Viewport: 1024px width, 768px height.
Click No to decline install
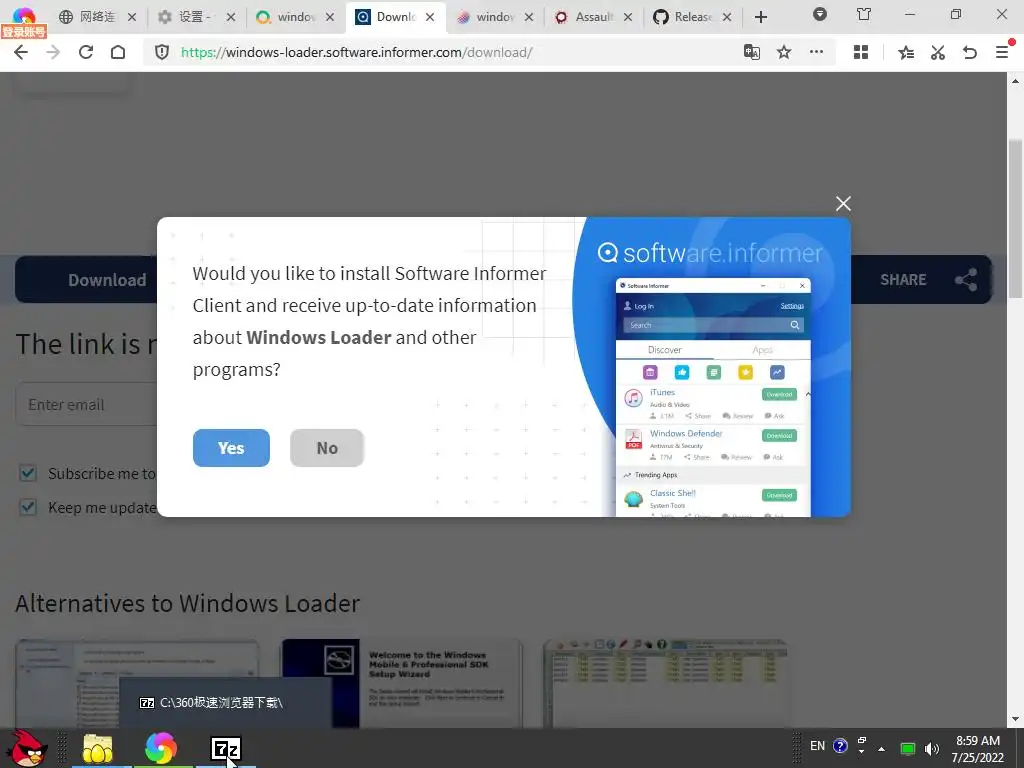[327, 448]
